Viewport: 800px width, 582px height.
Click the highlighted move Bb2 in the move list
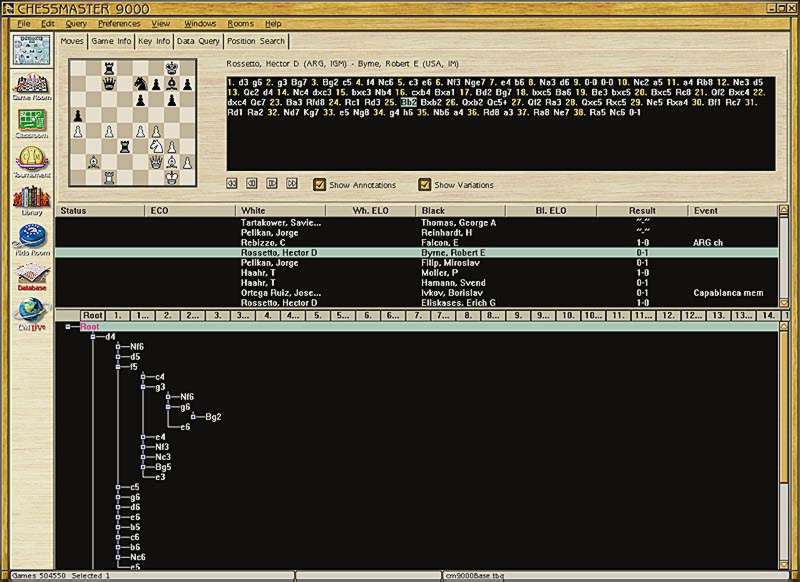tap(409, 102)
